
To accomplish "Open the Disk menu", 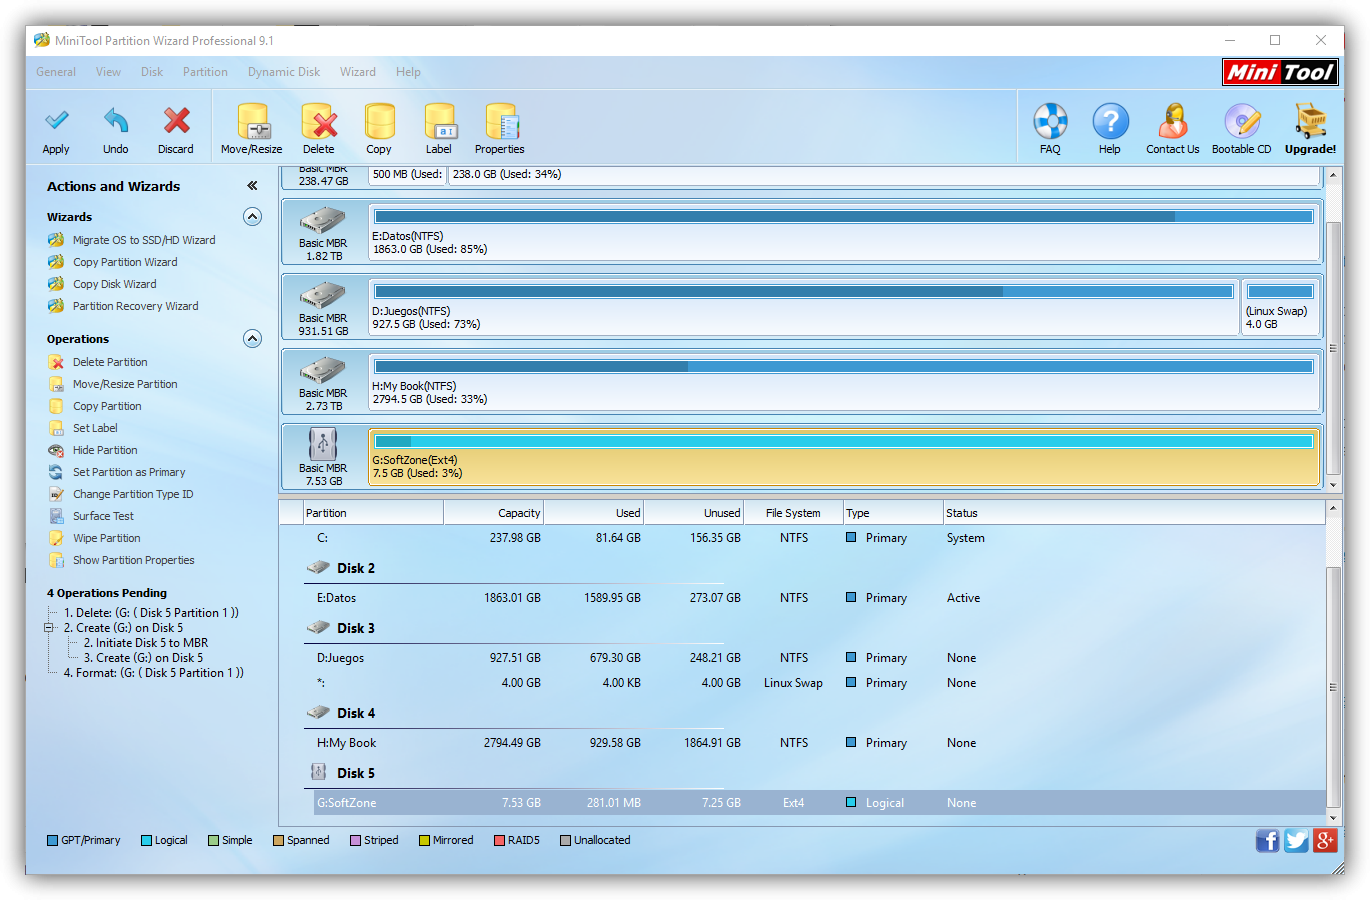I will coord(152,72).
